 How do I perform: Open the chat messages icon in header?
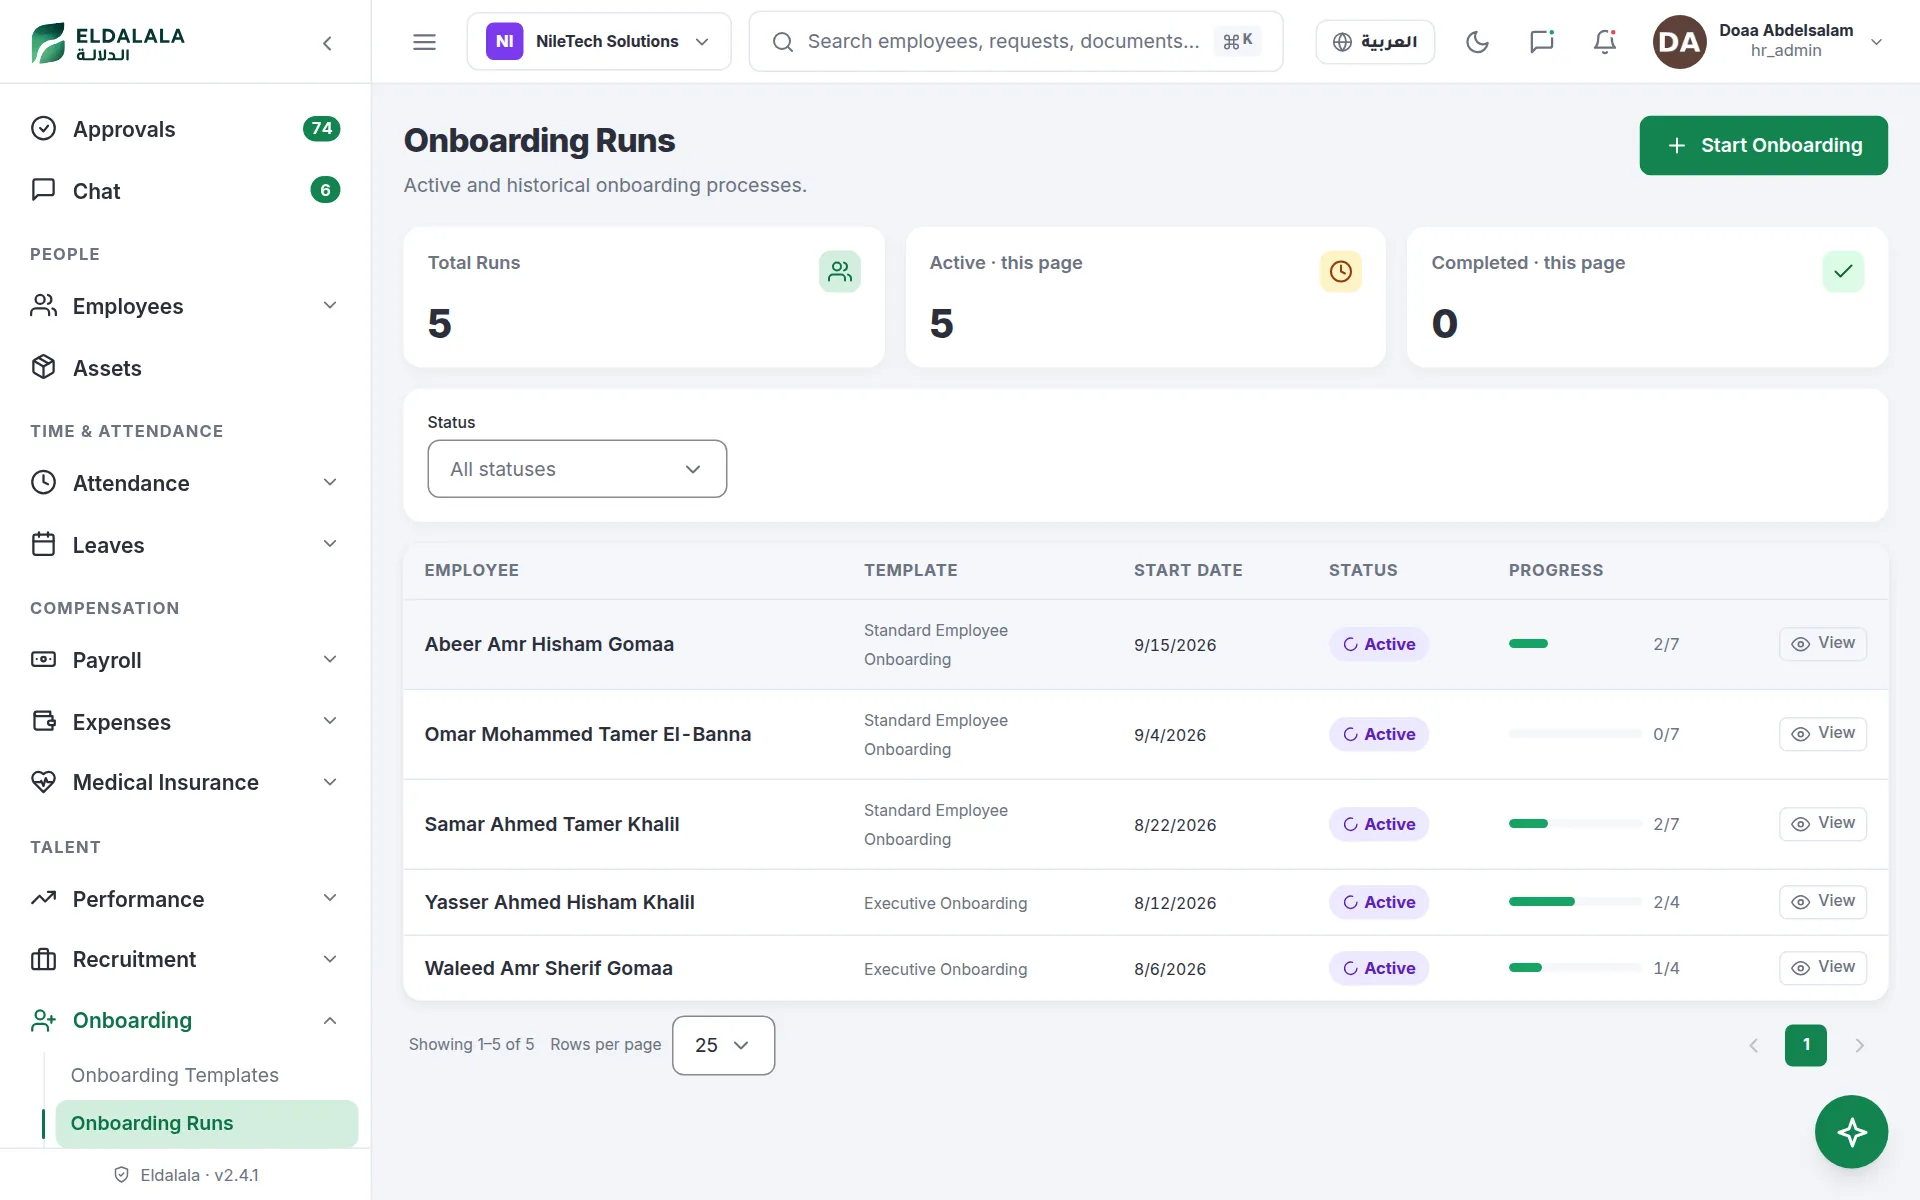(x=1541, y=42)
